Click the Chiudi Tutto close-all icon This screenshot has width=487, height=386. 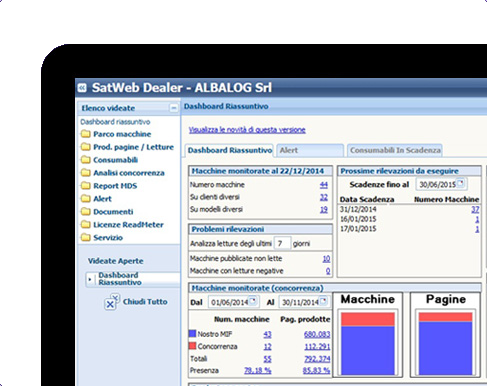[112, 302]
